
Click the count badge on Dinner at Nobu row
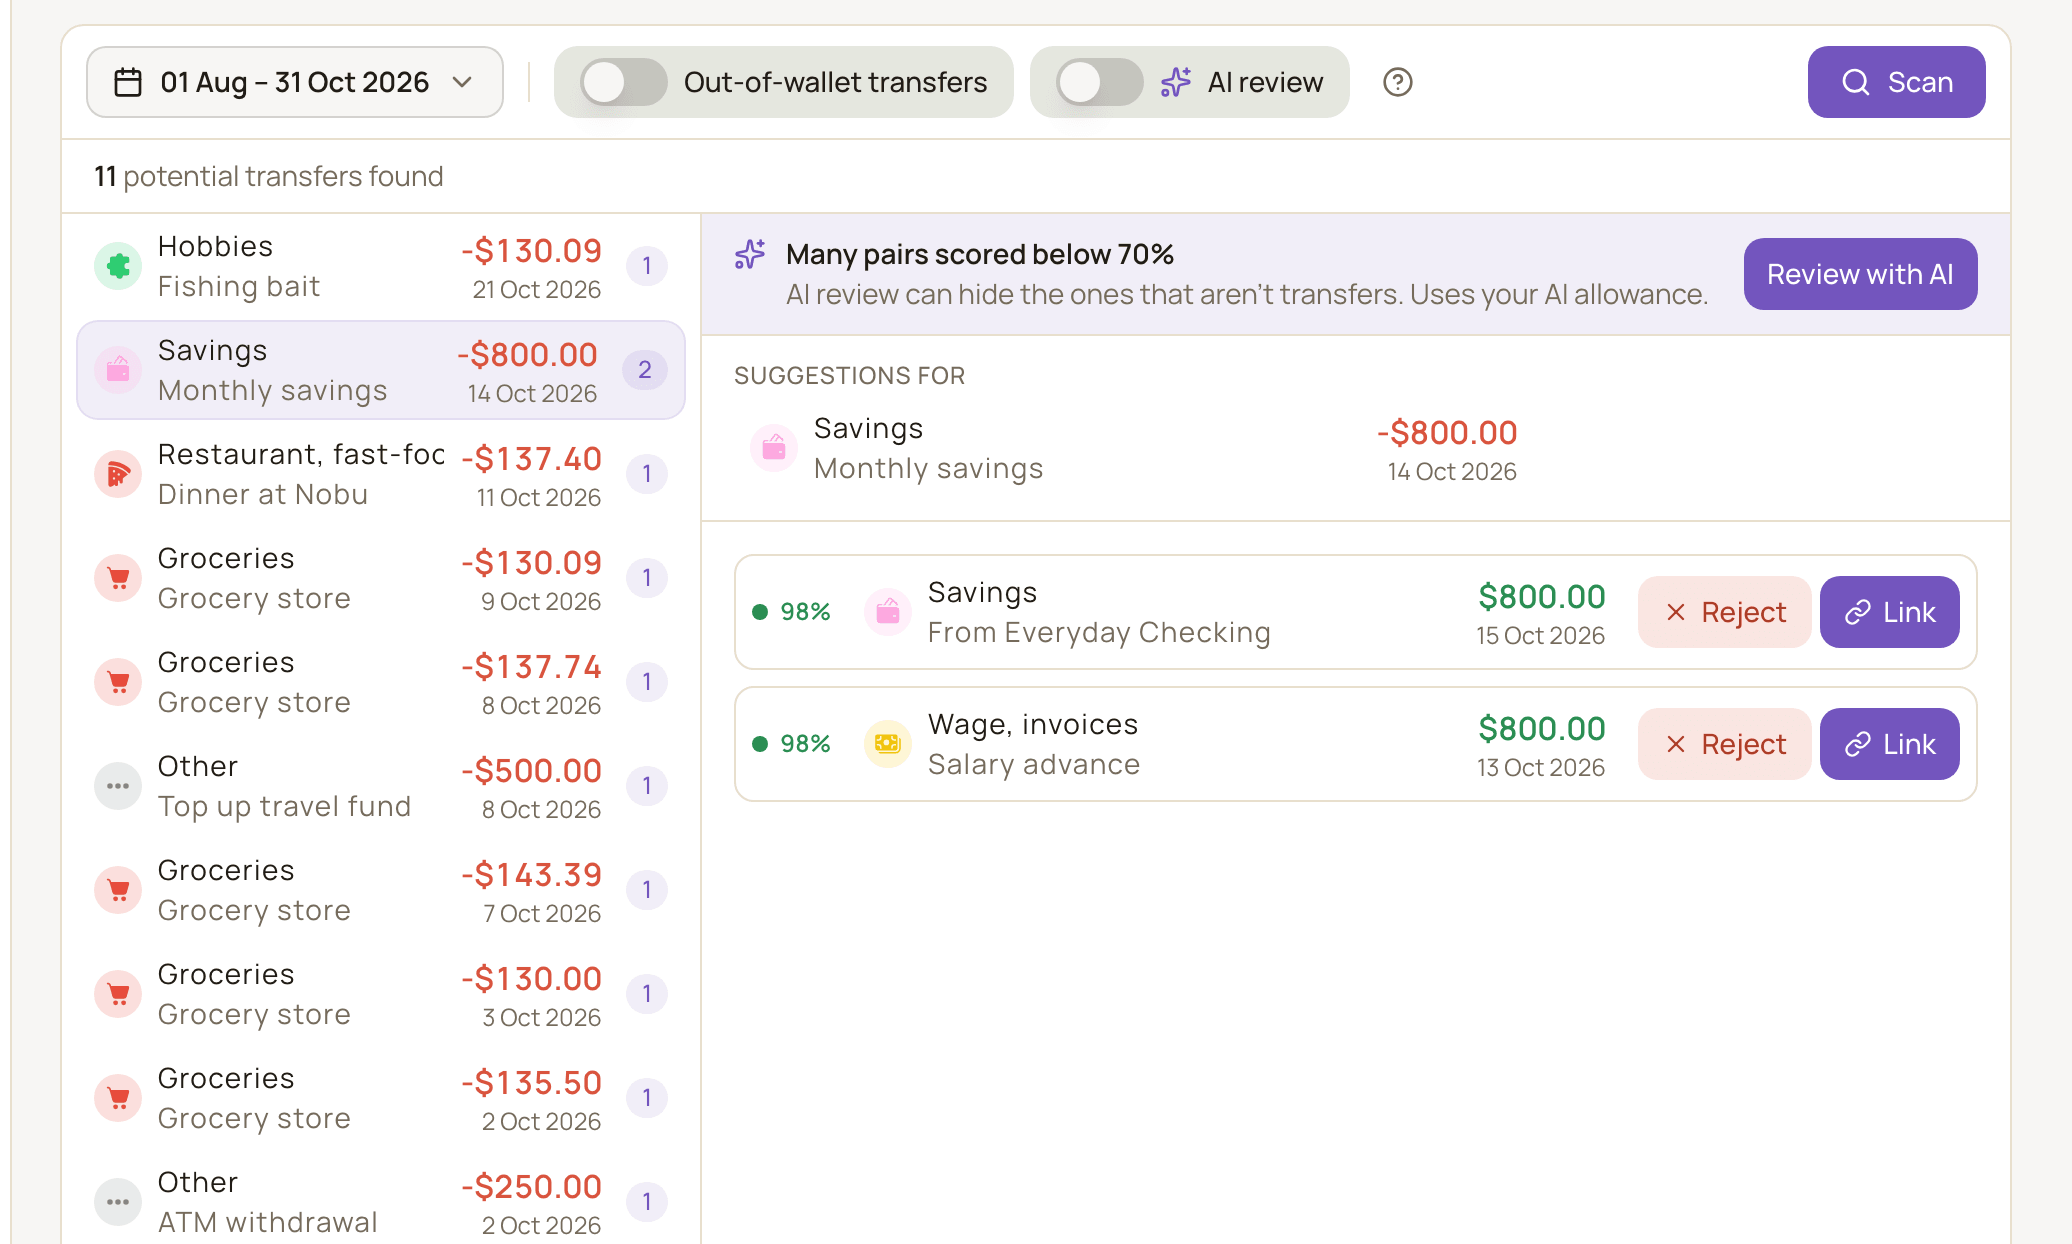[x=647, y=474]
